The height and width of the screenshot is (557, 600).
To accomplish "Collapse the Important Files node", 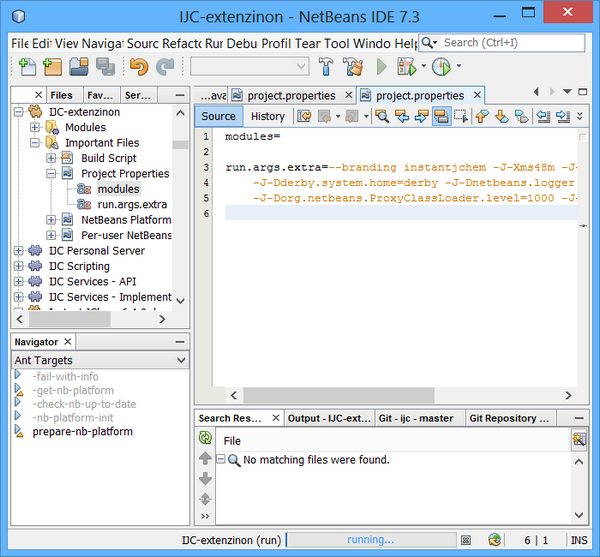I will (35, 143).
